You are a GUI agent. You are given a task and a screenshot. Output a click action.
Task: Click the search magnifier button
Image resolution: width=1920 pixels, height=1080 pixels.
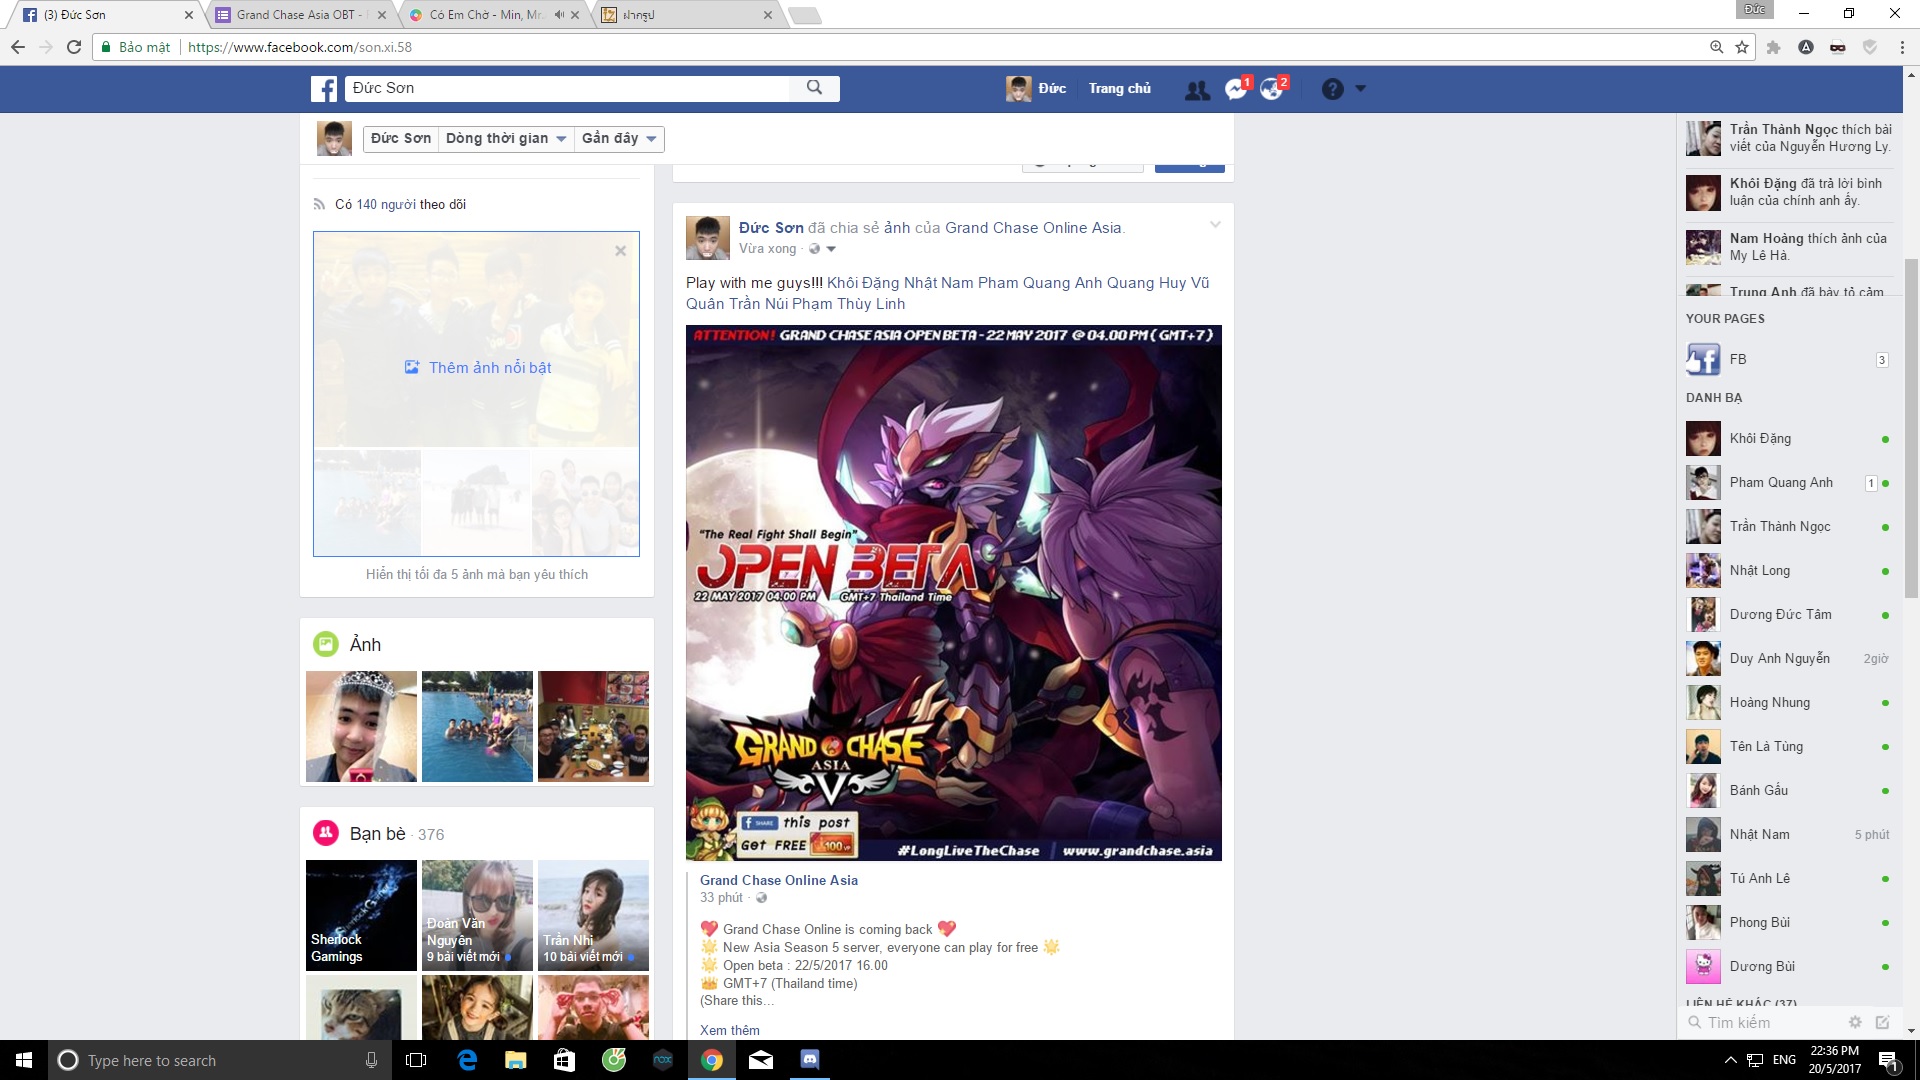[814, 88]
